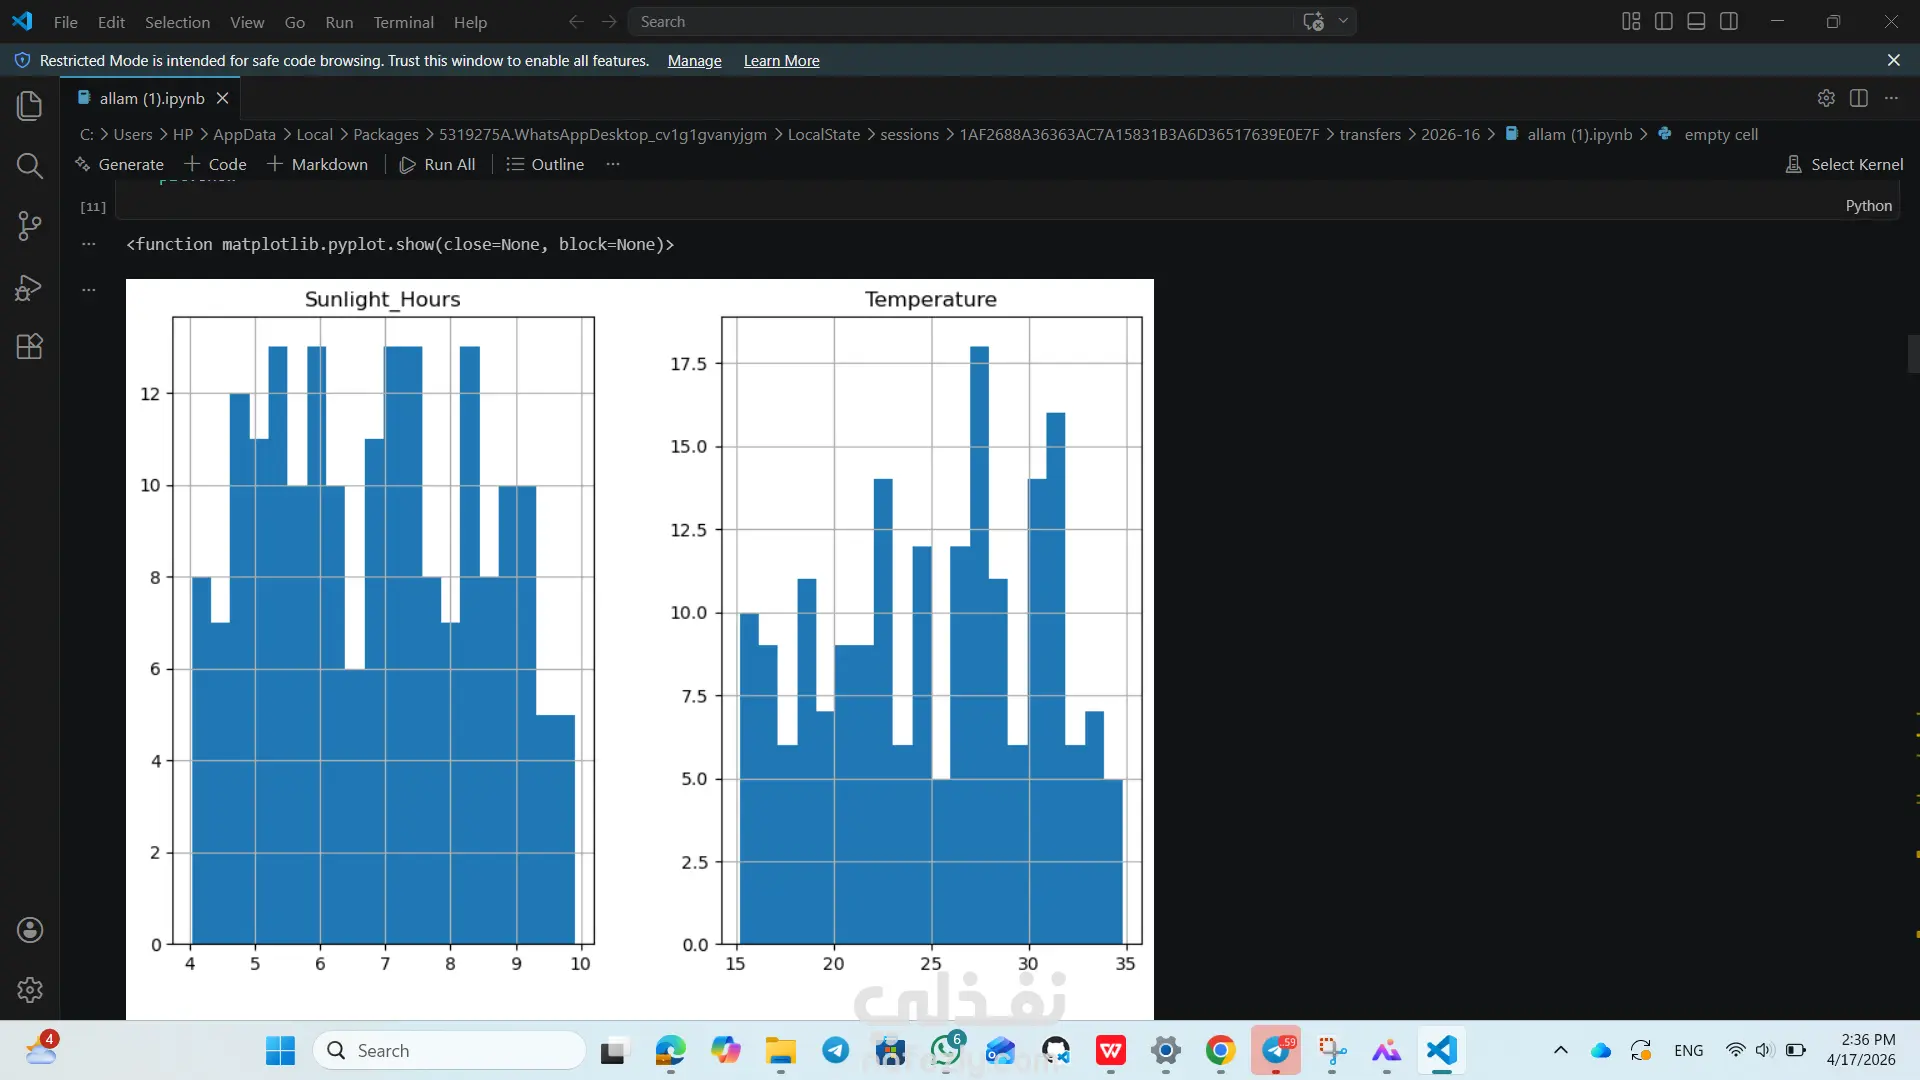
Task: Open the Terminal menu
Action: [403, 22]
